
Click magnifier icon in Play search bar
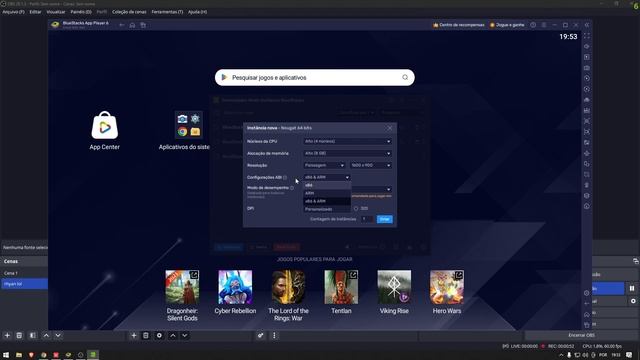pos(405,77)
